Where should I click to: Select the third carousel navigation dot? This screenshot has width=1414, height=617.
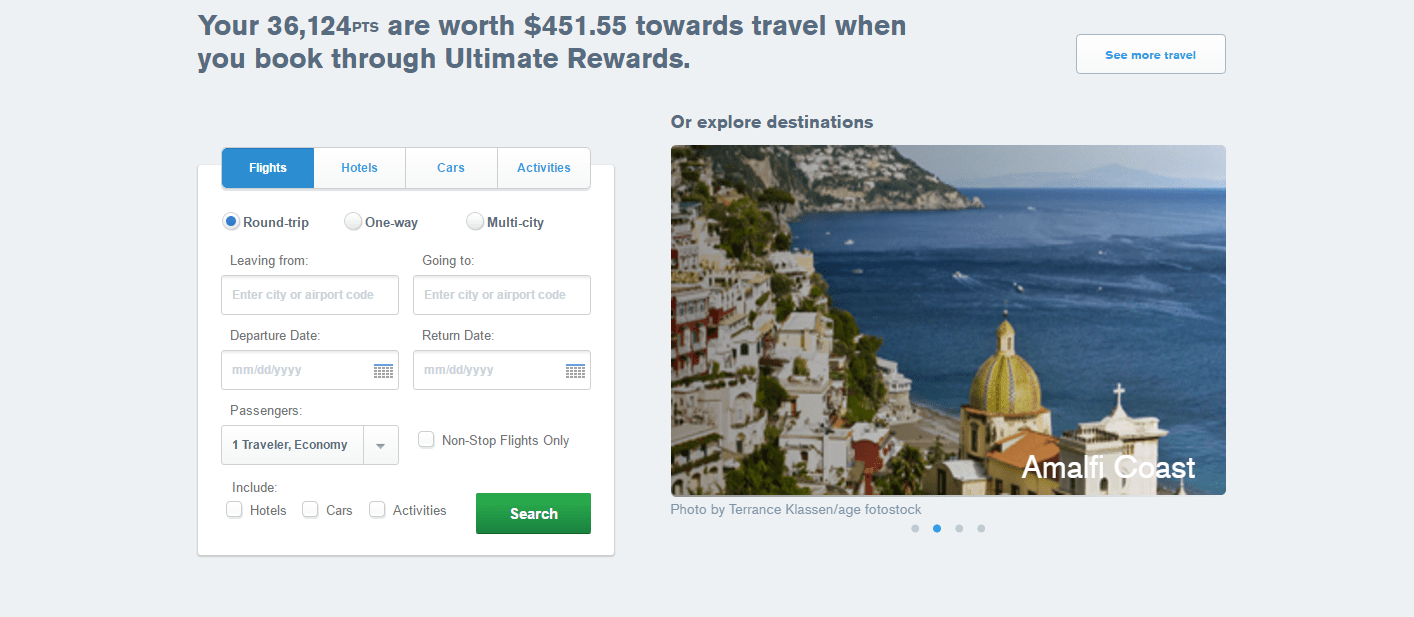958,528
